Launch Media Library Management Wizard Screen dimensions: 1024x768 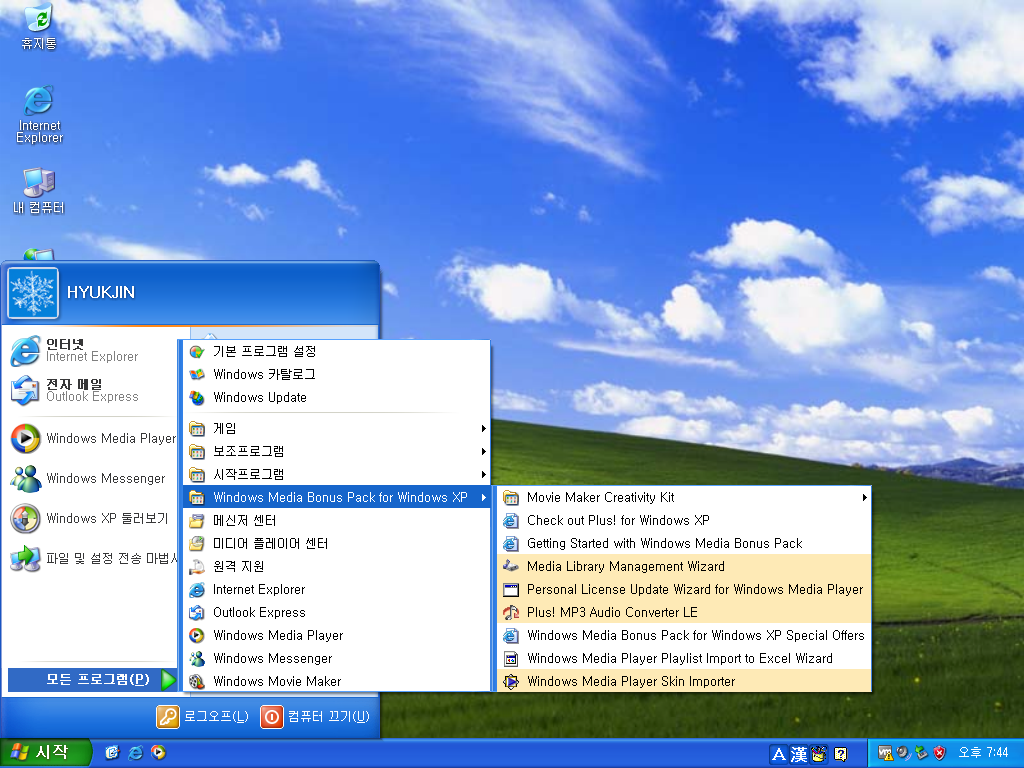pos(684,566)
